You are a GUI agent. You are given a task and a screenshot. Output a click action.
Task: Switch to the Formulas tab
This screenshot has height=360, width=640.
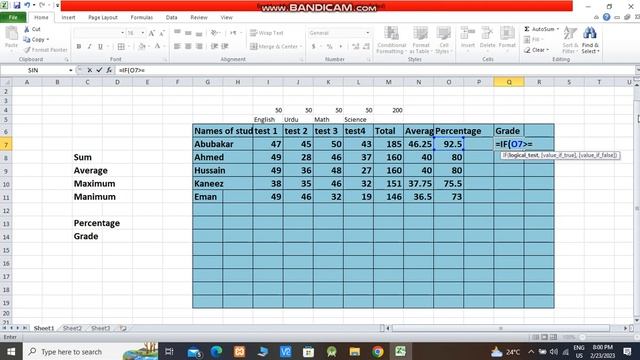tap(141, 18)
